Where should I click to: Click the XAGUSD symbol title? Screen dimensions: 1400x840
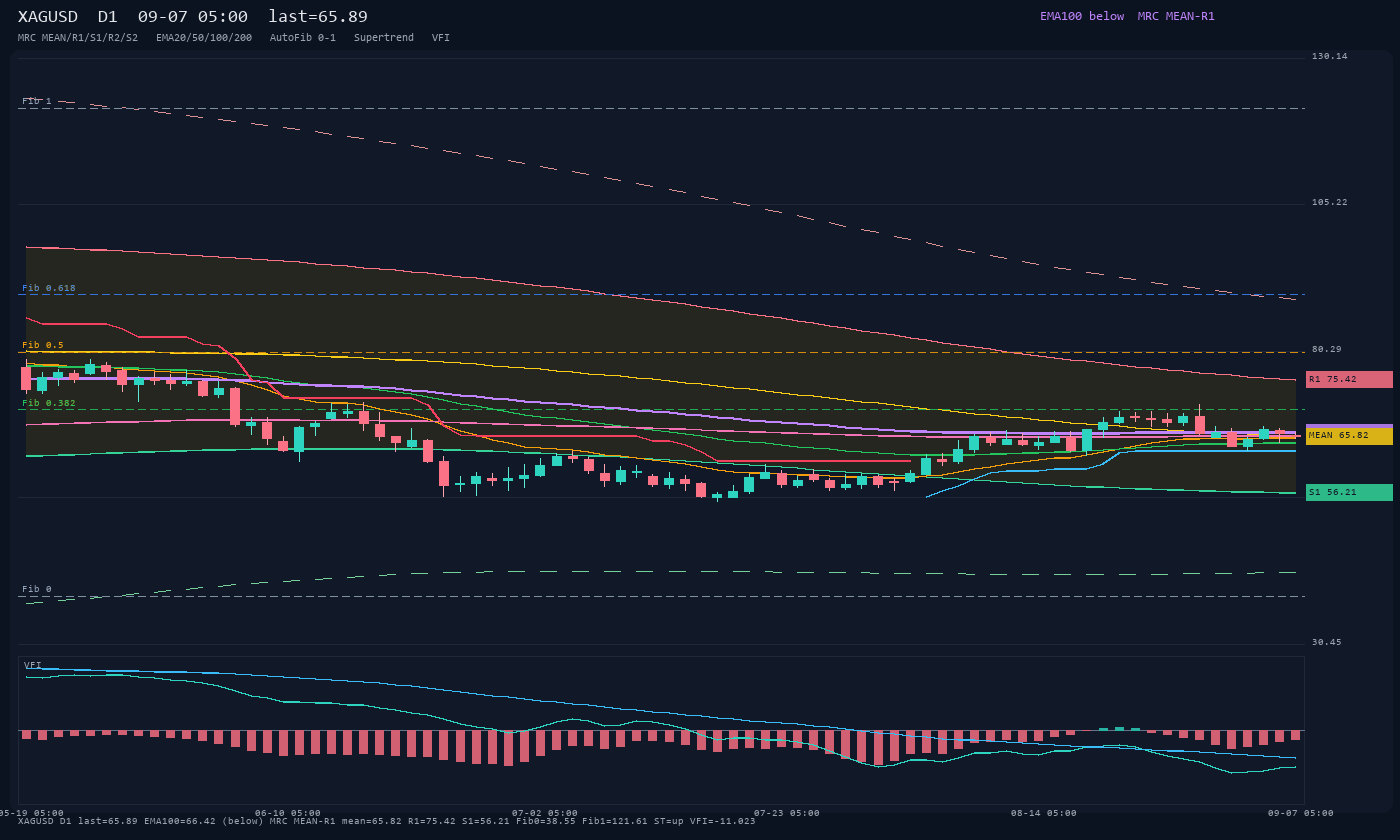tap(52, 17)
